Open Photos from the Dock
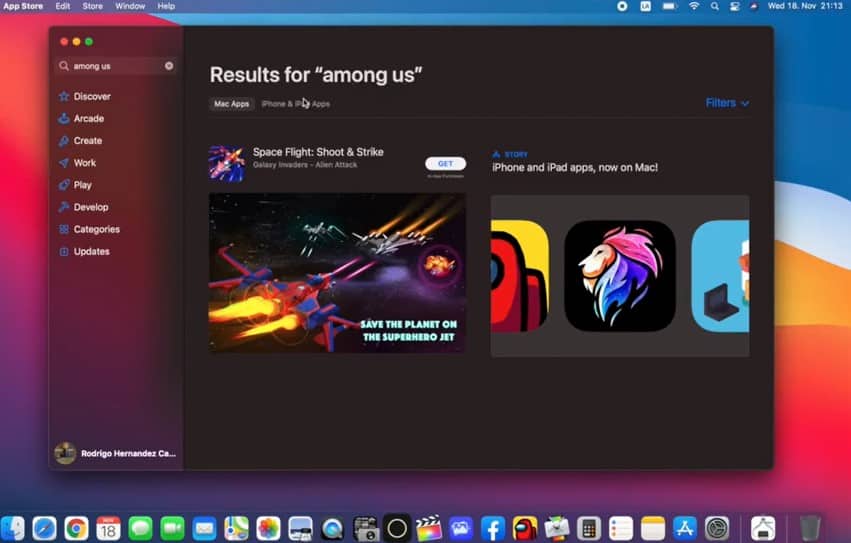The image size is (851, 543). 268,528
